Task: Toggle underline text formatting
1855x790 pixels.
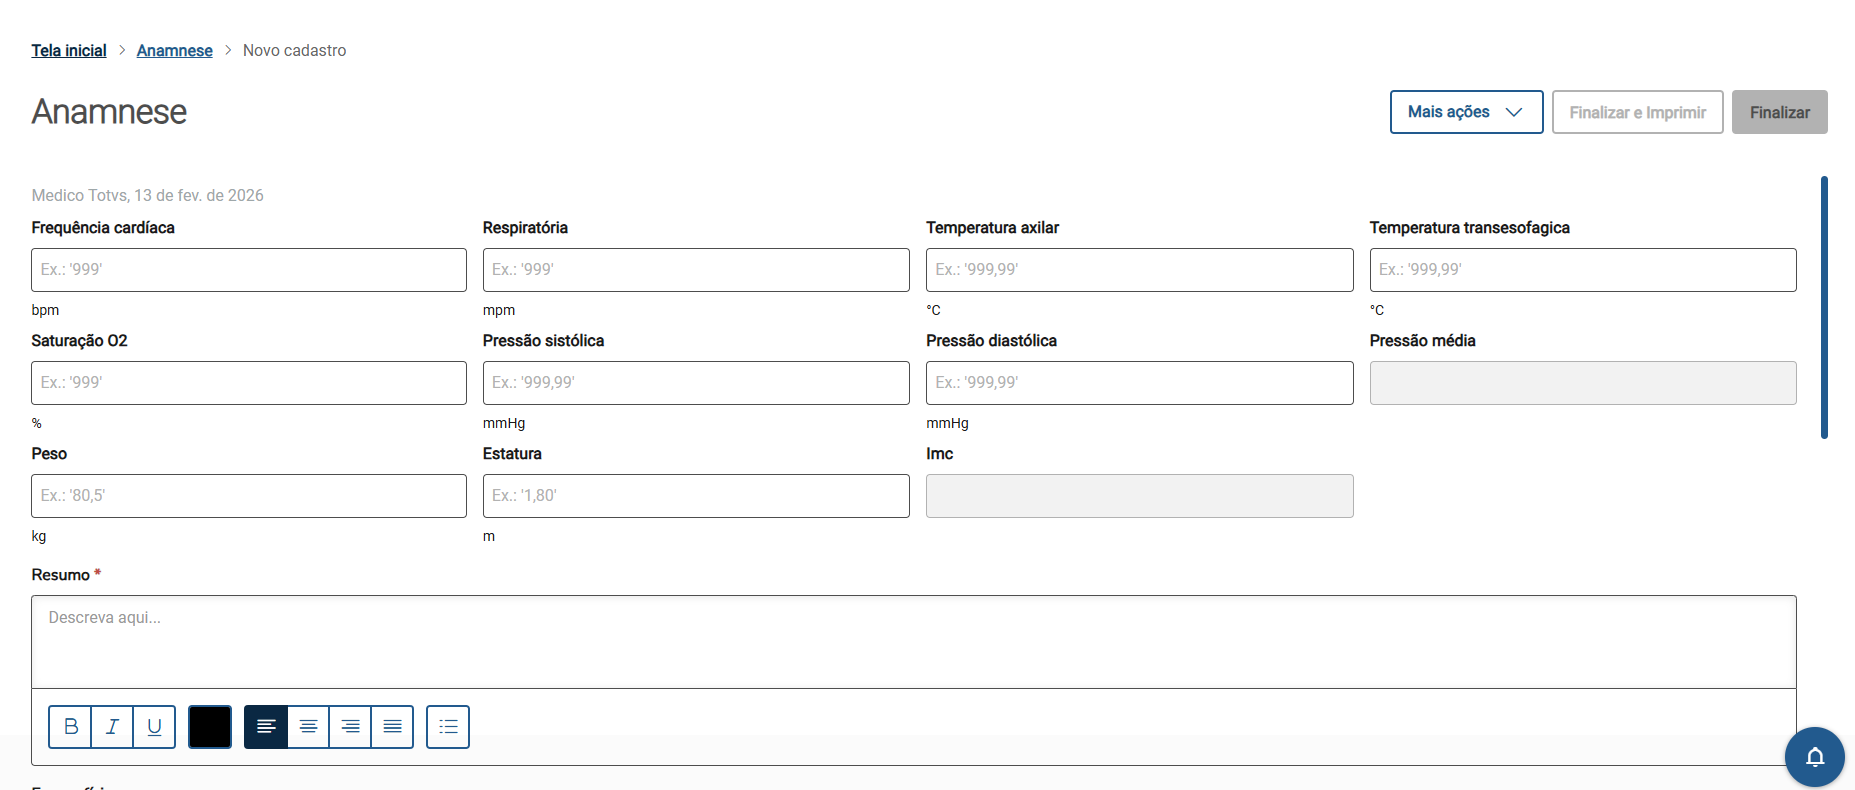Action: 154,727
